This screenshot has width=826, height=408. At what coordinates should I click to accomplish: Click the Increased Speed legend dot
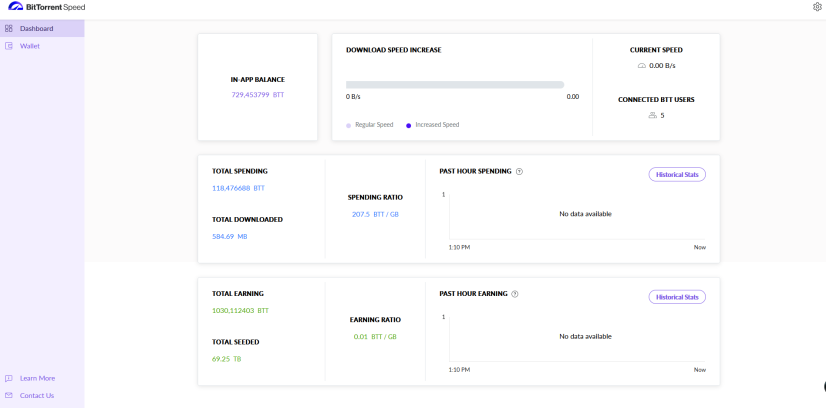(x=408, y=125)
